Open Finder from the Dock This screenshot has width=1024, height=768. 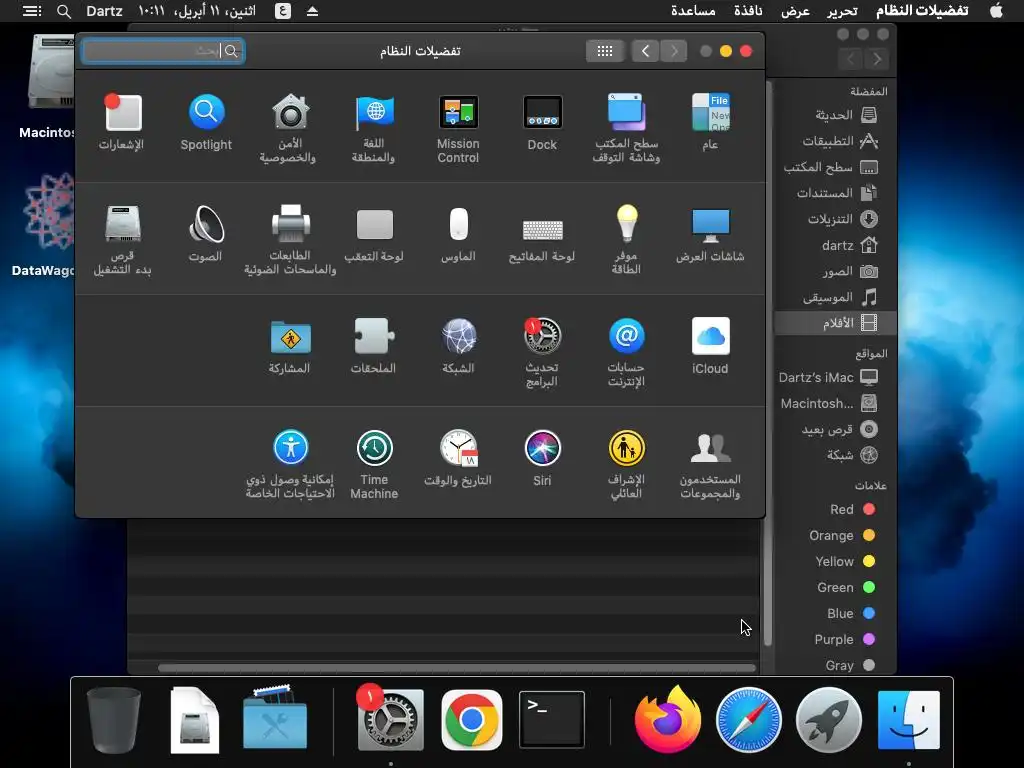pos(908,720)
